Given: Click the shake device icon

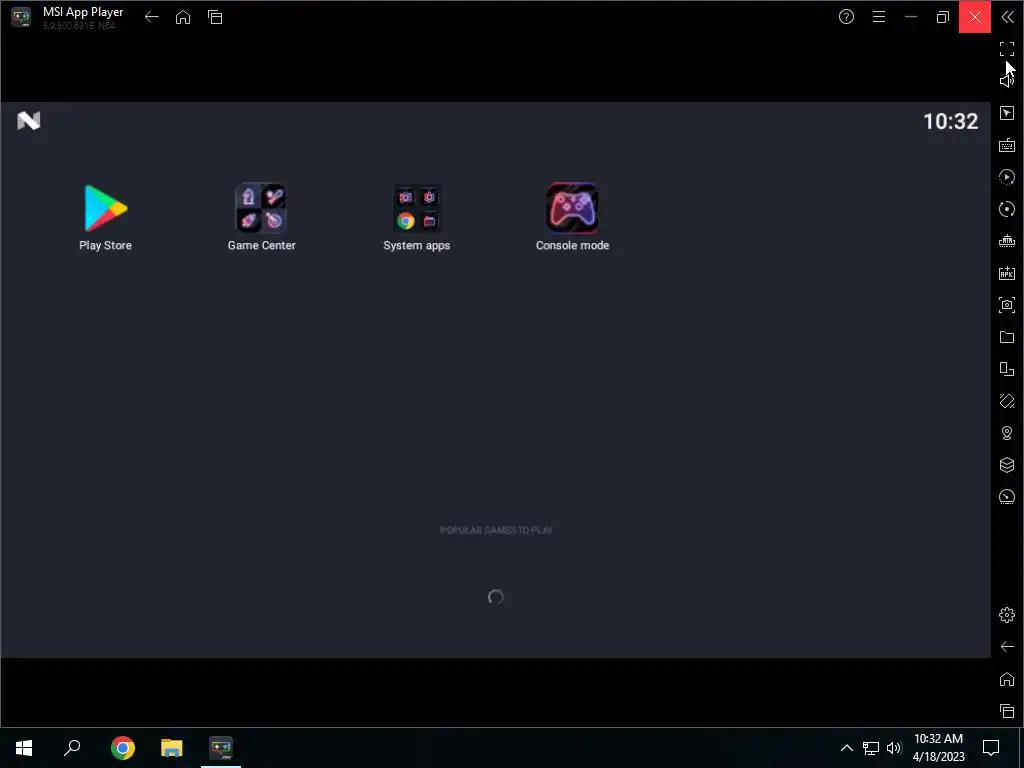Looking at the screenshot, I should 1007,401.
